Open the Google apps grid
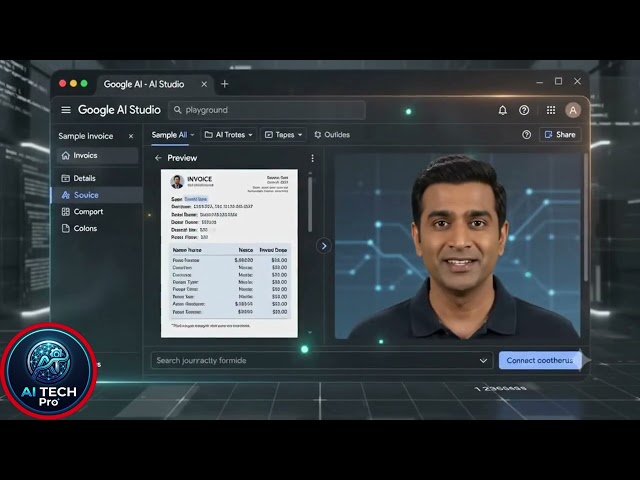Viewport: 640px width, 480px height. click(551, 110)
